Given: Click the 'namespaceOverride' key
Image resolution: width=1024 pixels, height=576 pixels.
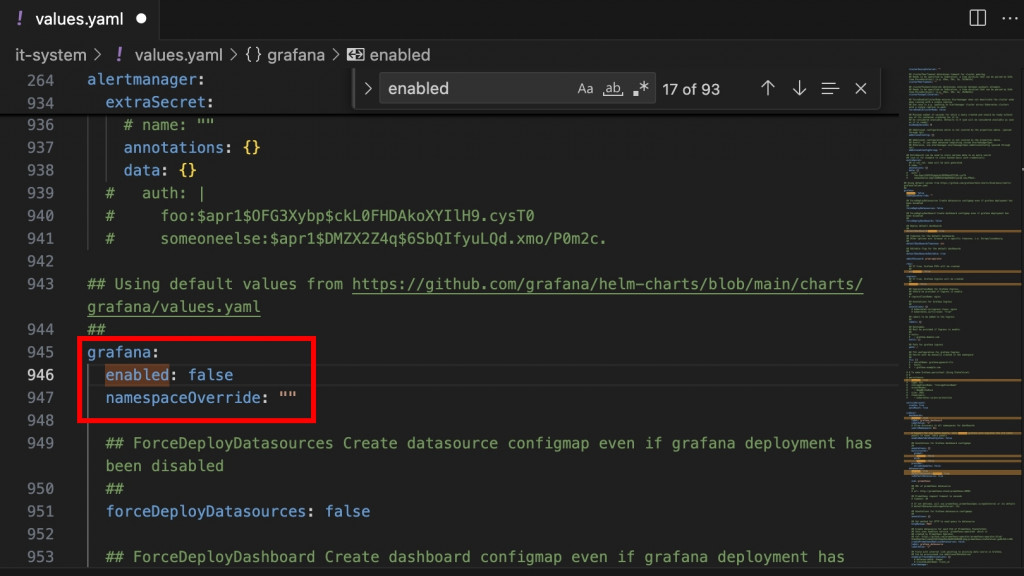Looking at the screenshot, I should pyautogui.click(x=183, y=398).
